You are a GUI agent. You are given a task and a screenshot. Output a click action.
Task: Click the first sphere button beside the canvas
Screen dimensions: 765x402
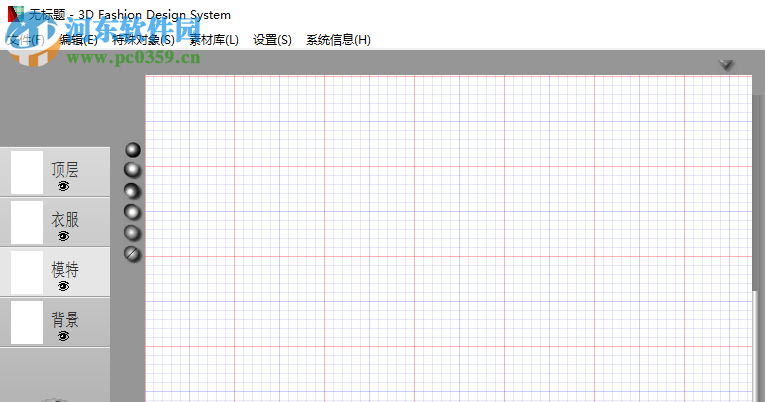[x=133, y=150]
